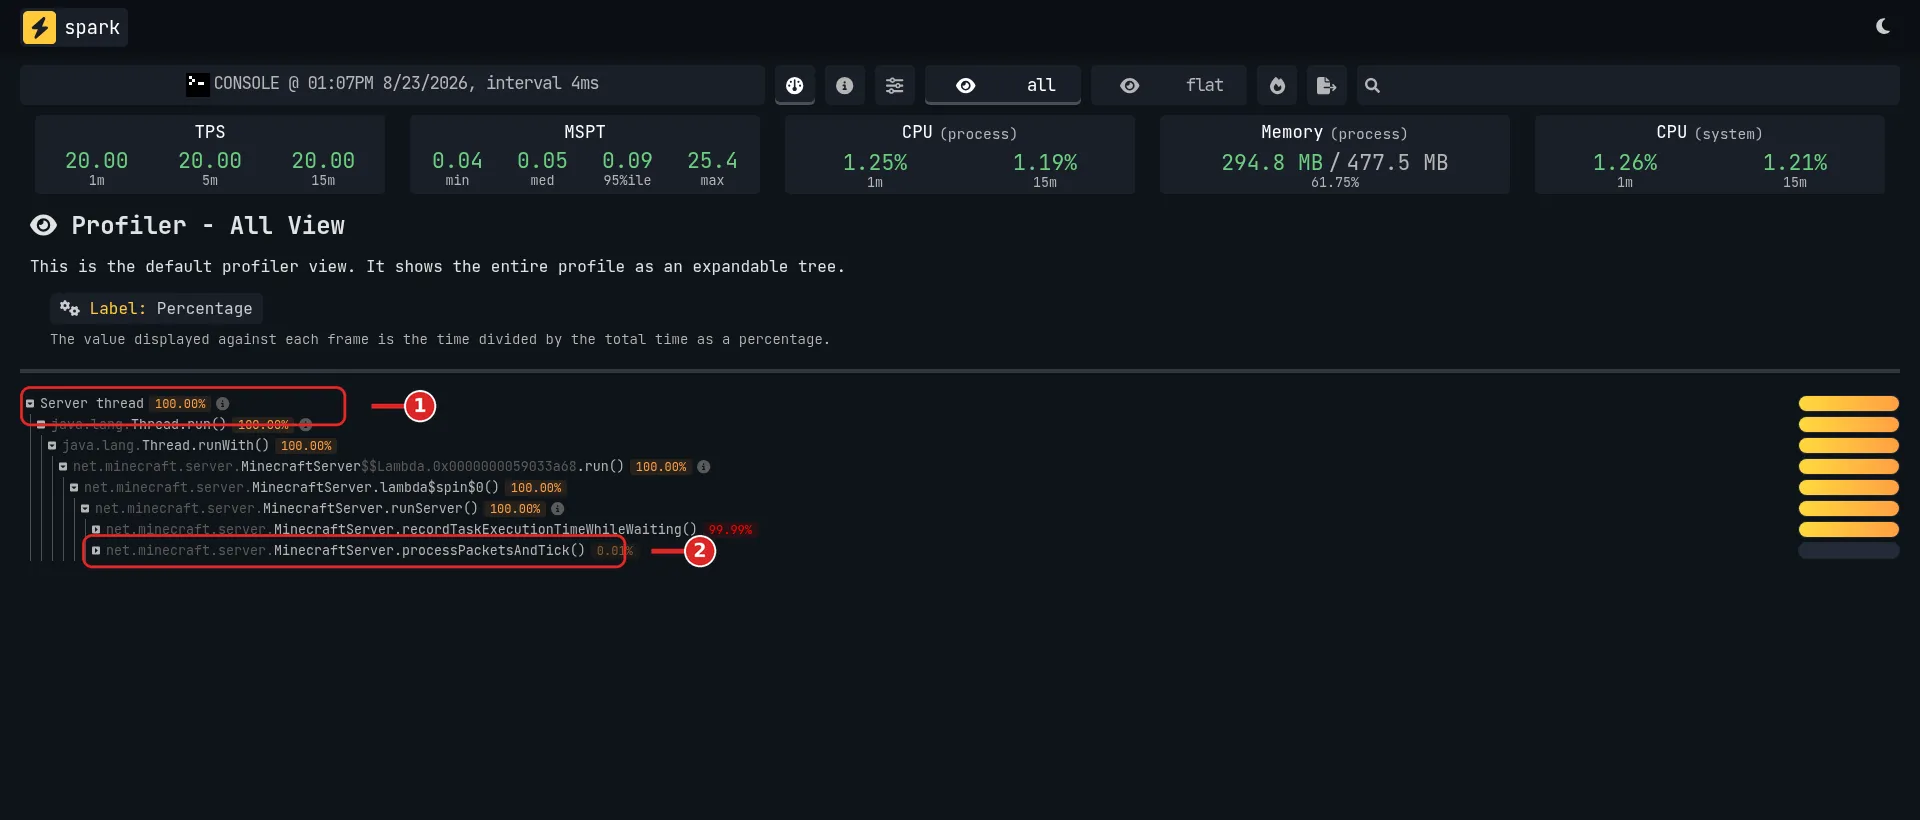
Task: Expand processPacketsAndTick() node
Action: [96, 551]
